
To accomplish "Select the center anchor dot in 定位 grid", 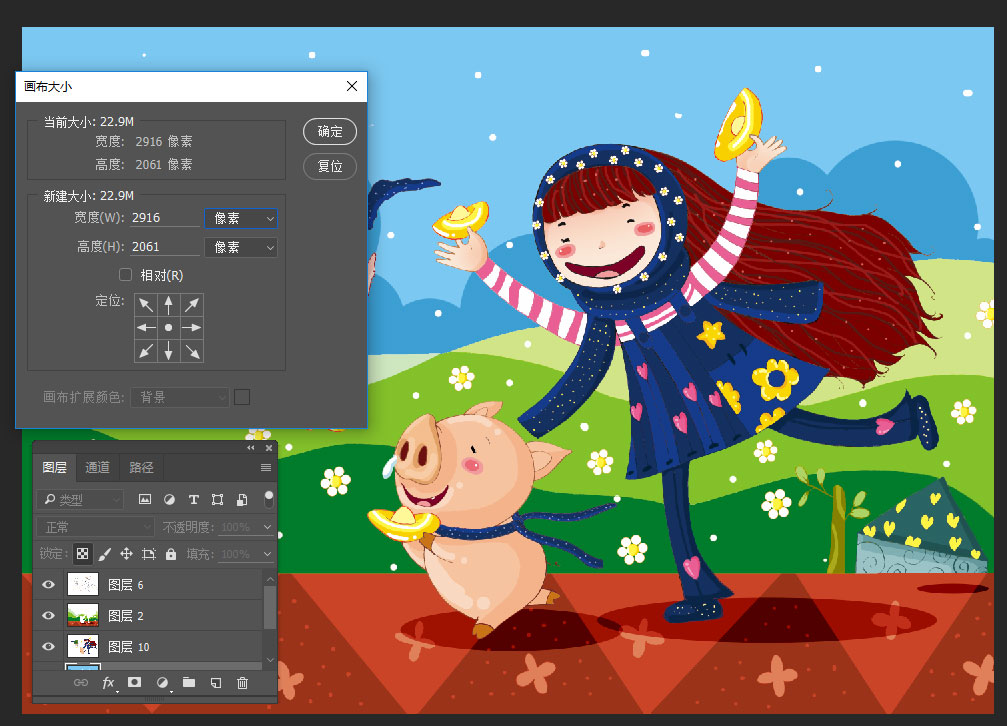I will pos(169,328).
